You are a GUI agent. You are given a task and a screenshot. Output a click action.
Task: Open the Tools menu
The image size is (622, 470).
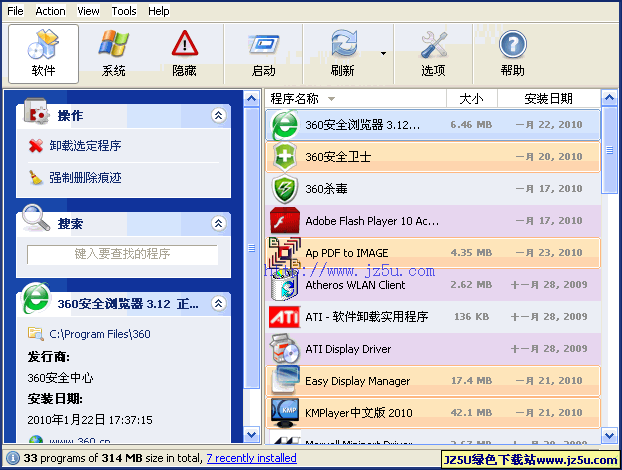[x=124, y=11]
